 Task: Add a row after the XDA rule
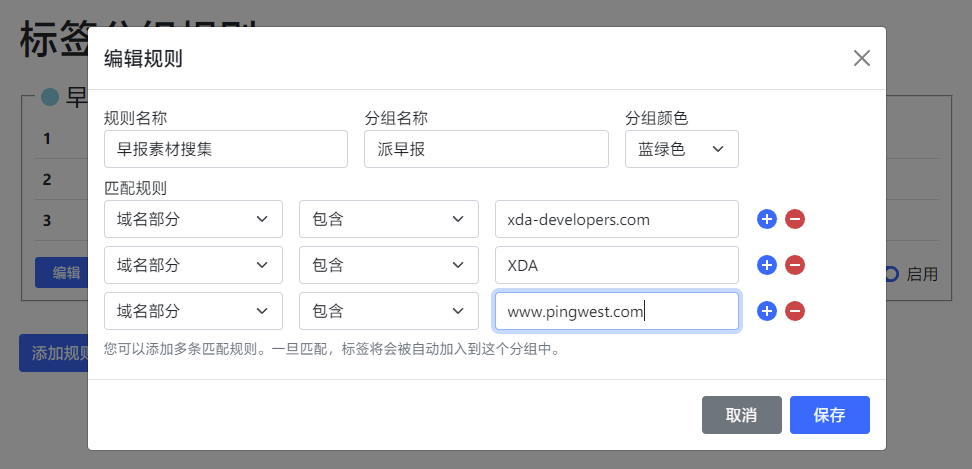coord(767,265)
